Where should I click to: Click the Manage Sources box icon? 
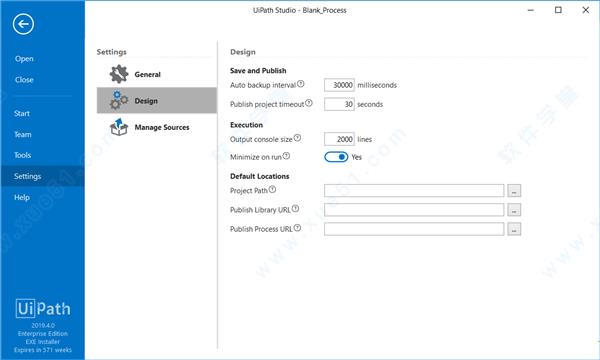point(119,127)
